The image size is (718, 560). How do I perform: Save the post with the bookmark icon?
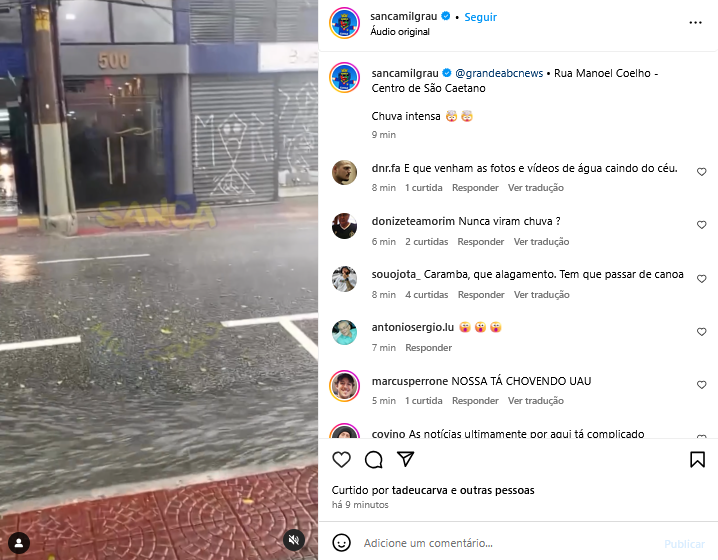tap(697, 459)
